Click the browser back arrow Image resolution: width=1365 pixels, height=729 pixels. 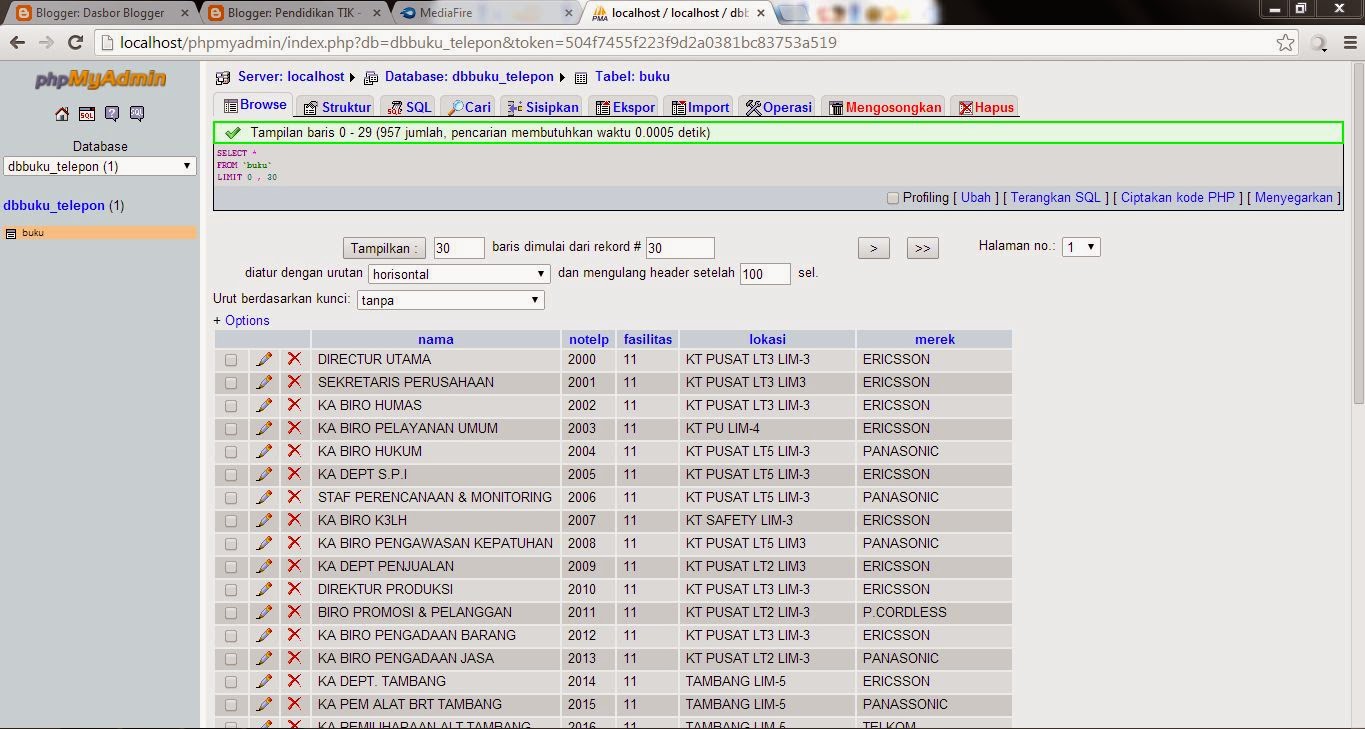tap(17, 43)
